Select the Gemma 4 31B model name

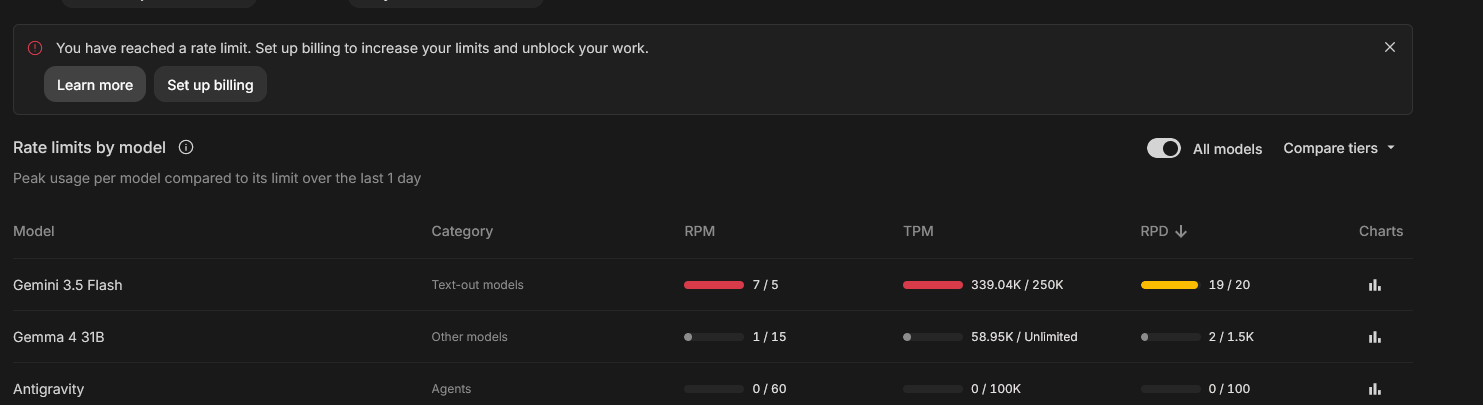pos(59,337)
